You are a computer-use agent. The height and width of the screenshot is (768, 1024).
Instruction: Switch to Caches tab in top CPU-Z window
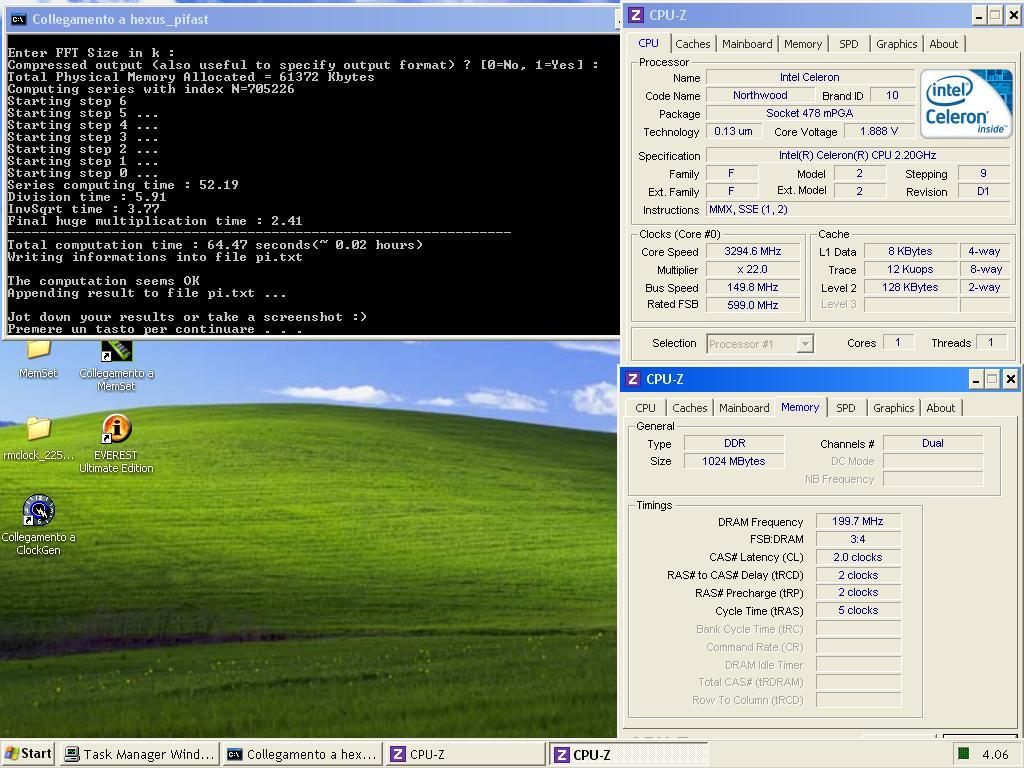click(x=692, y=44)
